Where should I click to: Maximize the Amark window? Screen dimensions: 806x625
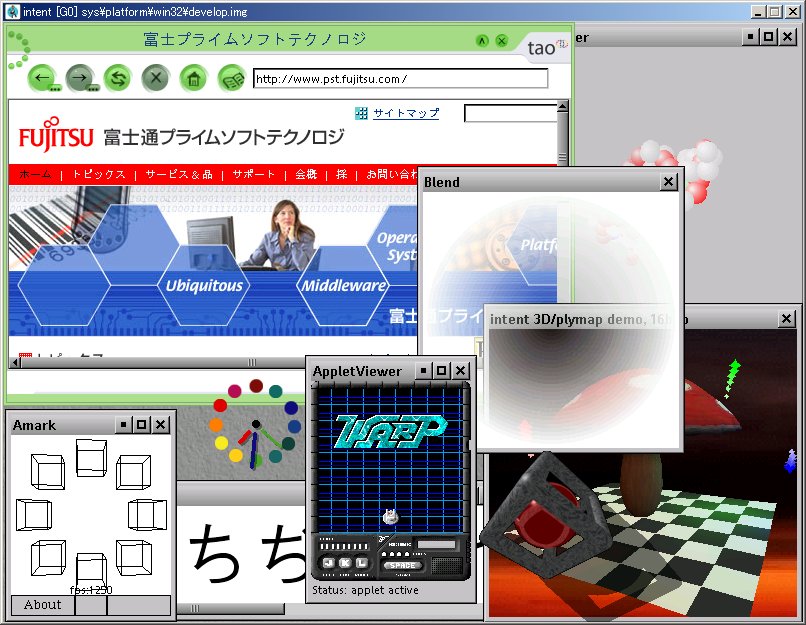142,425
